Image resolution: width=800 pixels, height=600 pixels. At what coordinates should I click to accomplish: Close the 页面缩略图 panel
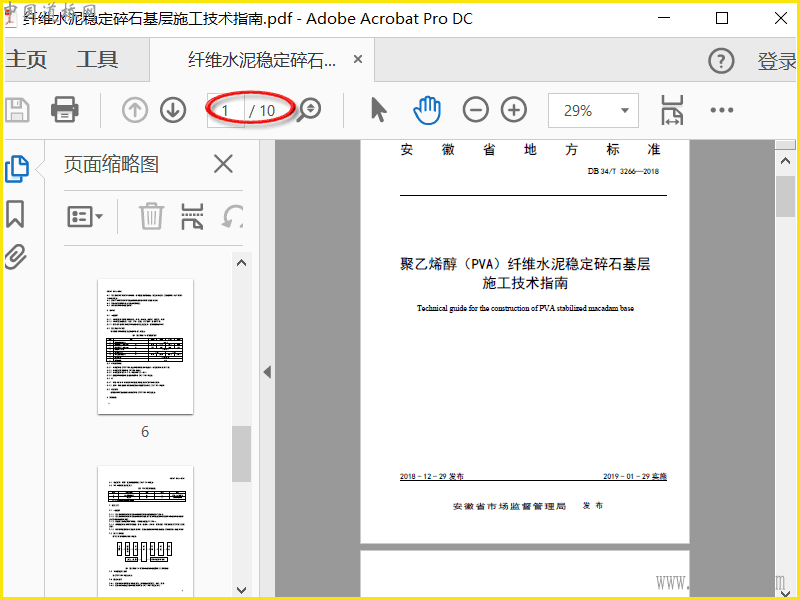tap(223, 164)
